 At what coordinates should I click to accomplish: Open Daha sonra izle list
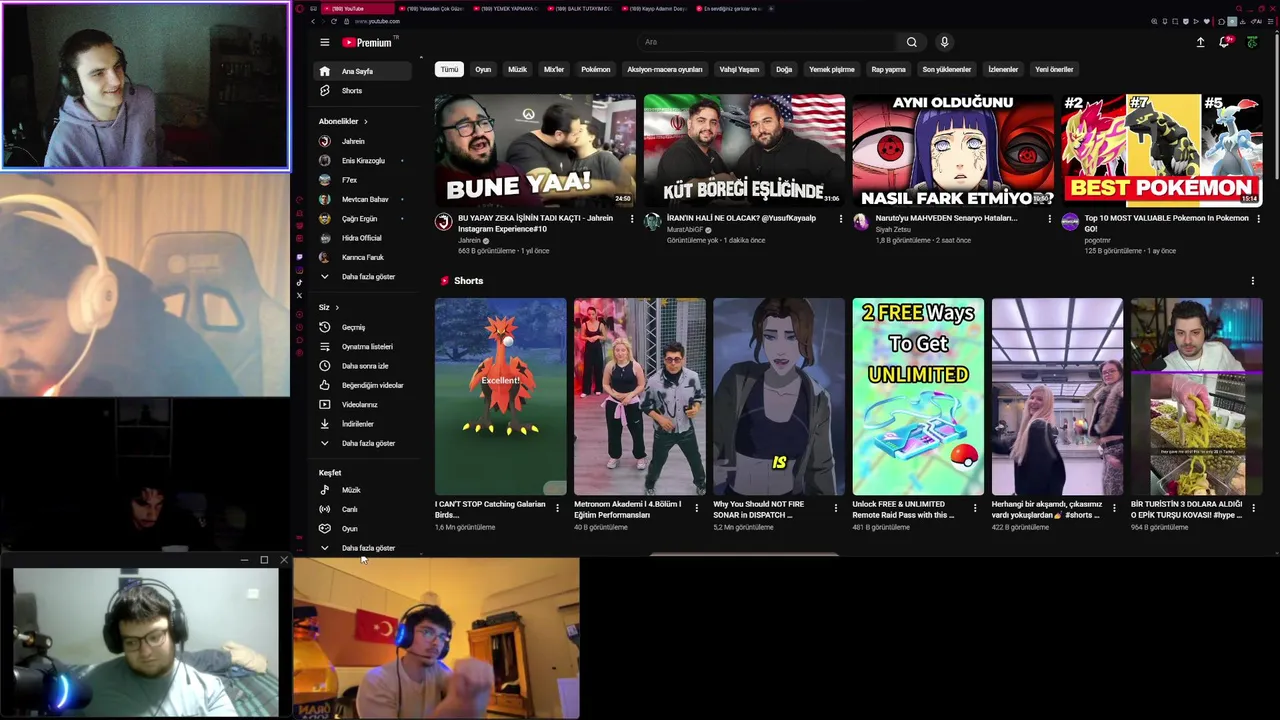click(x=362, y=366)
